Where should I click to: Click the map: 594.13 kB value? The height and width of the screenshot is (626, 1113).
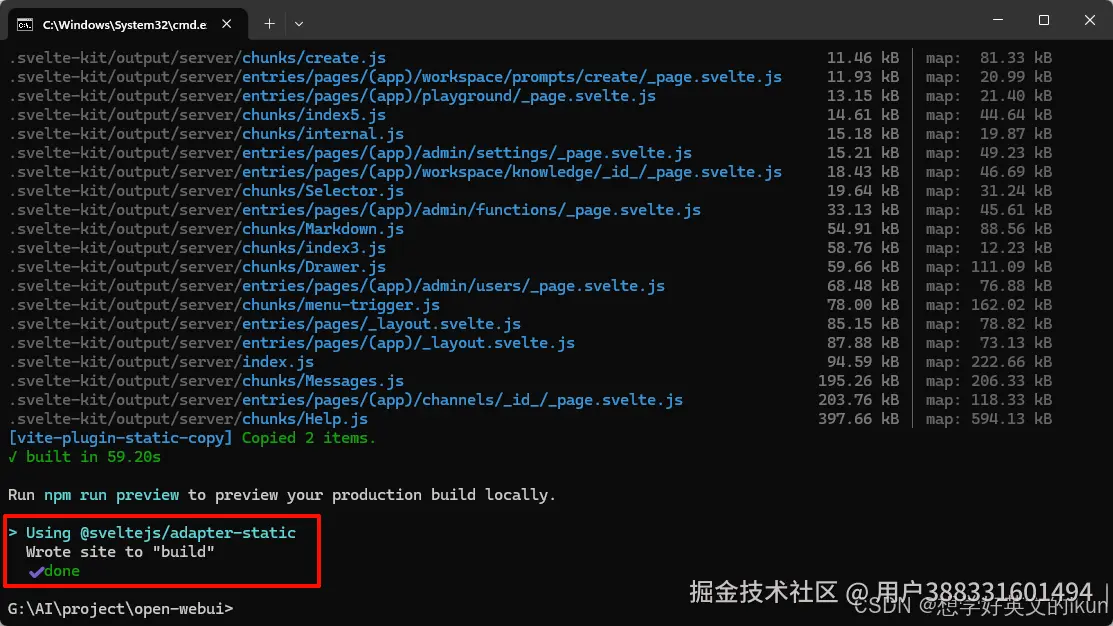(988, 419)
